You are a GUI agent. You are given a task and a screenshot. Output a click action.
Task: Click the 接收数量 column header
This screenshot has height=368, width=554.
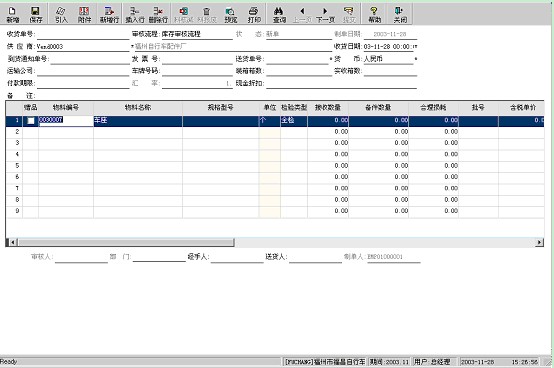click(328, 107)
